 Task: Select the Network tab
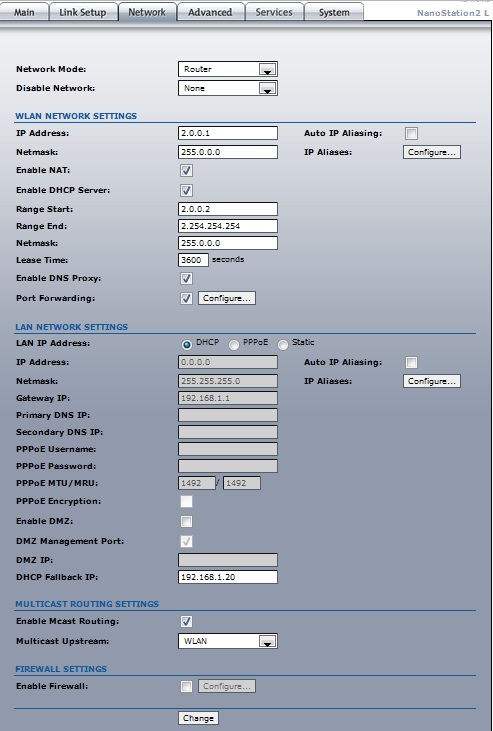click(147, 12)
